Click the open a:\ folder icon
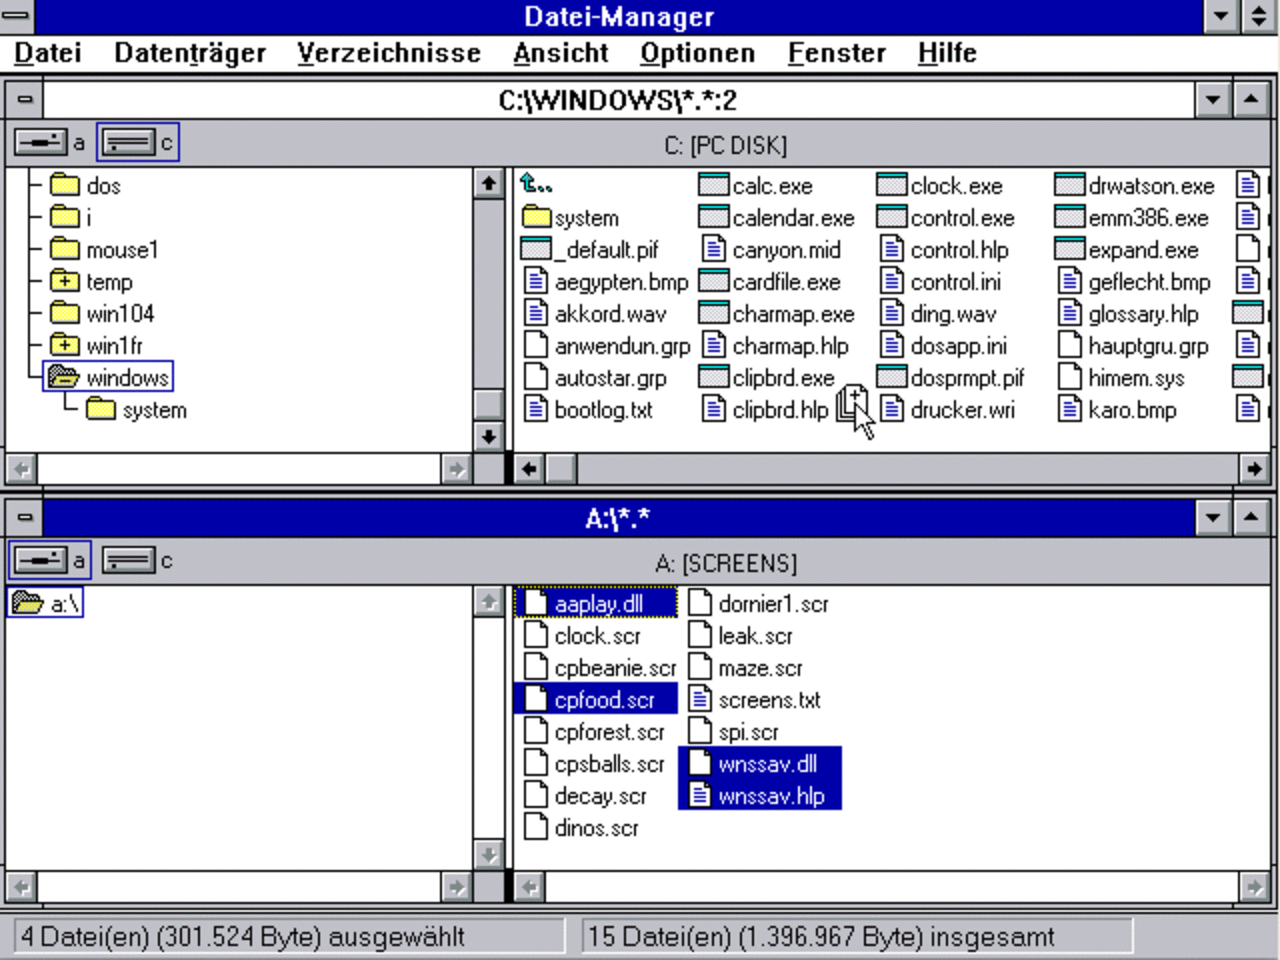The width and height of the screenshot is (1280, 960). point(28,603)
